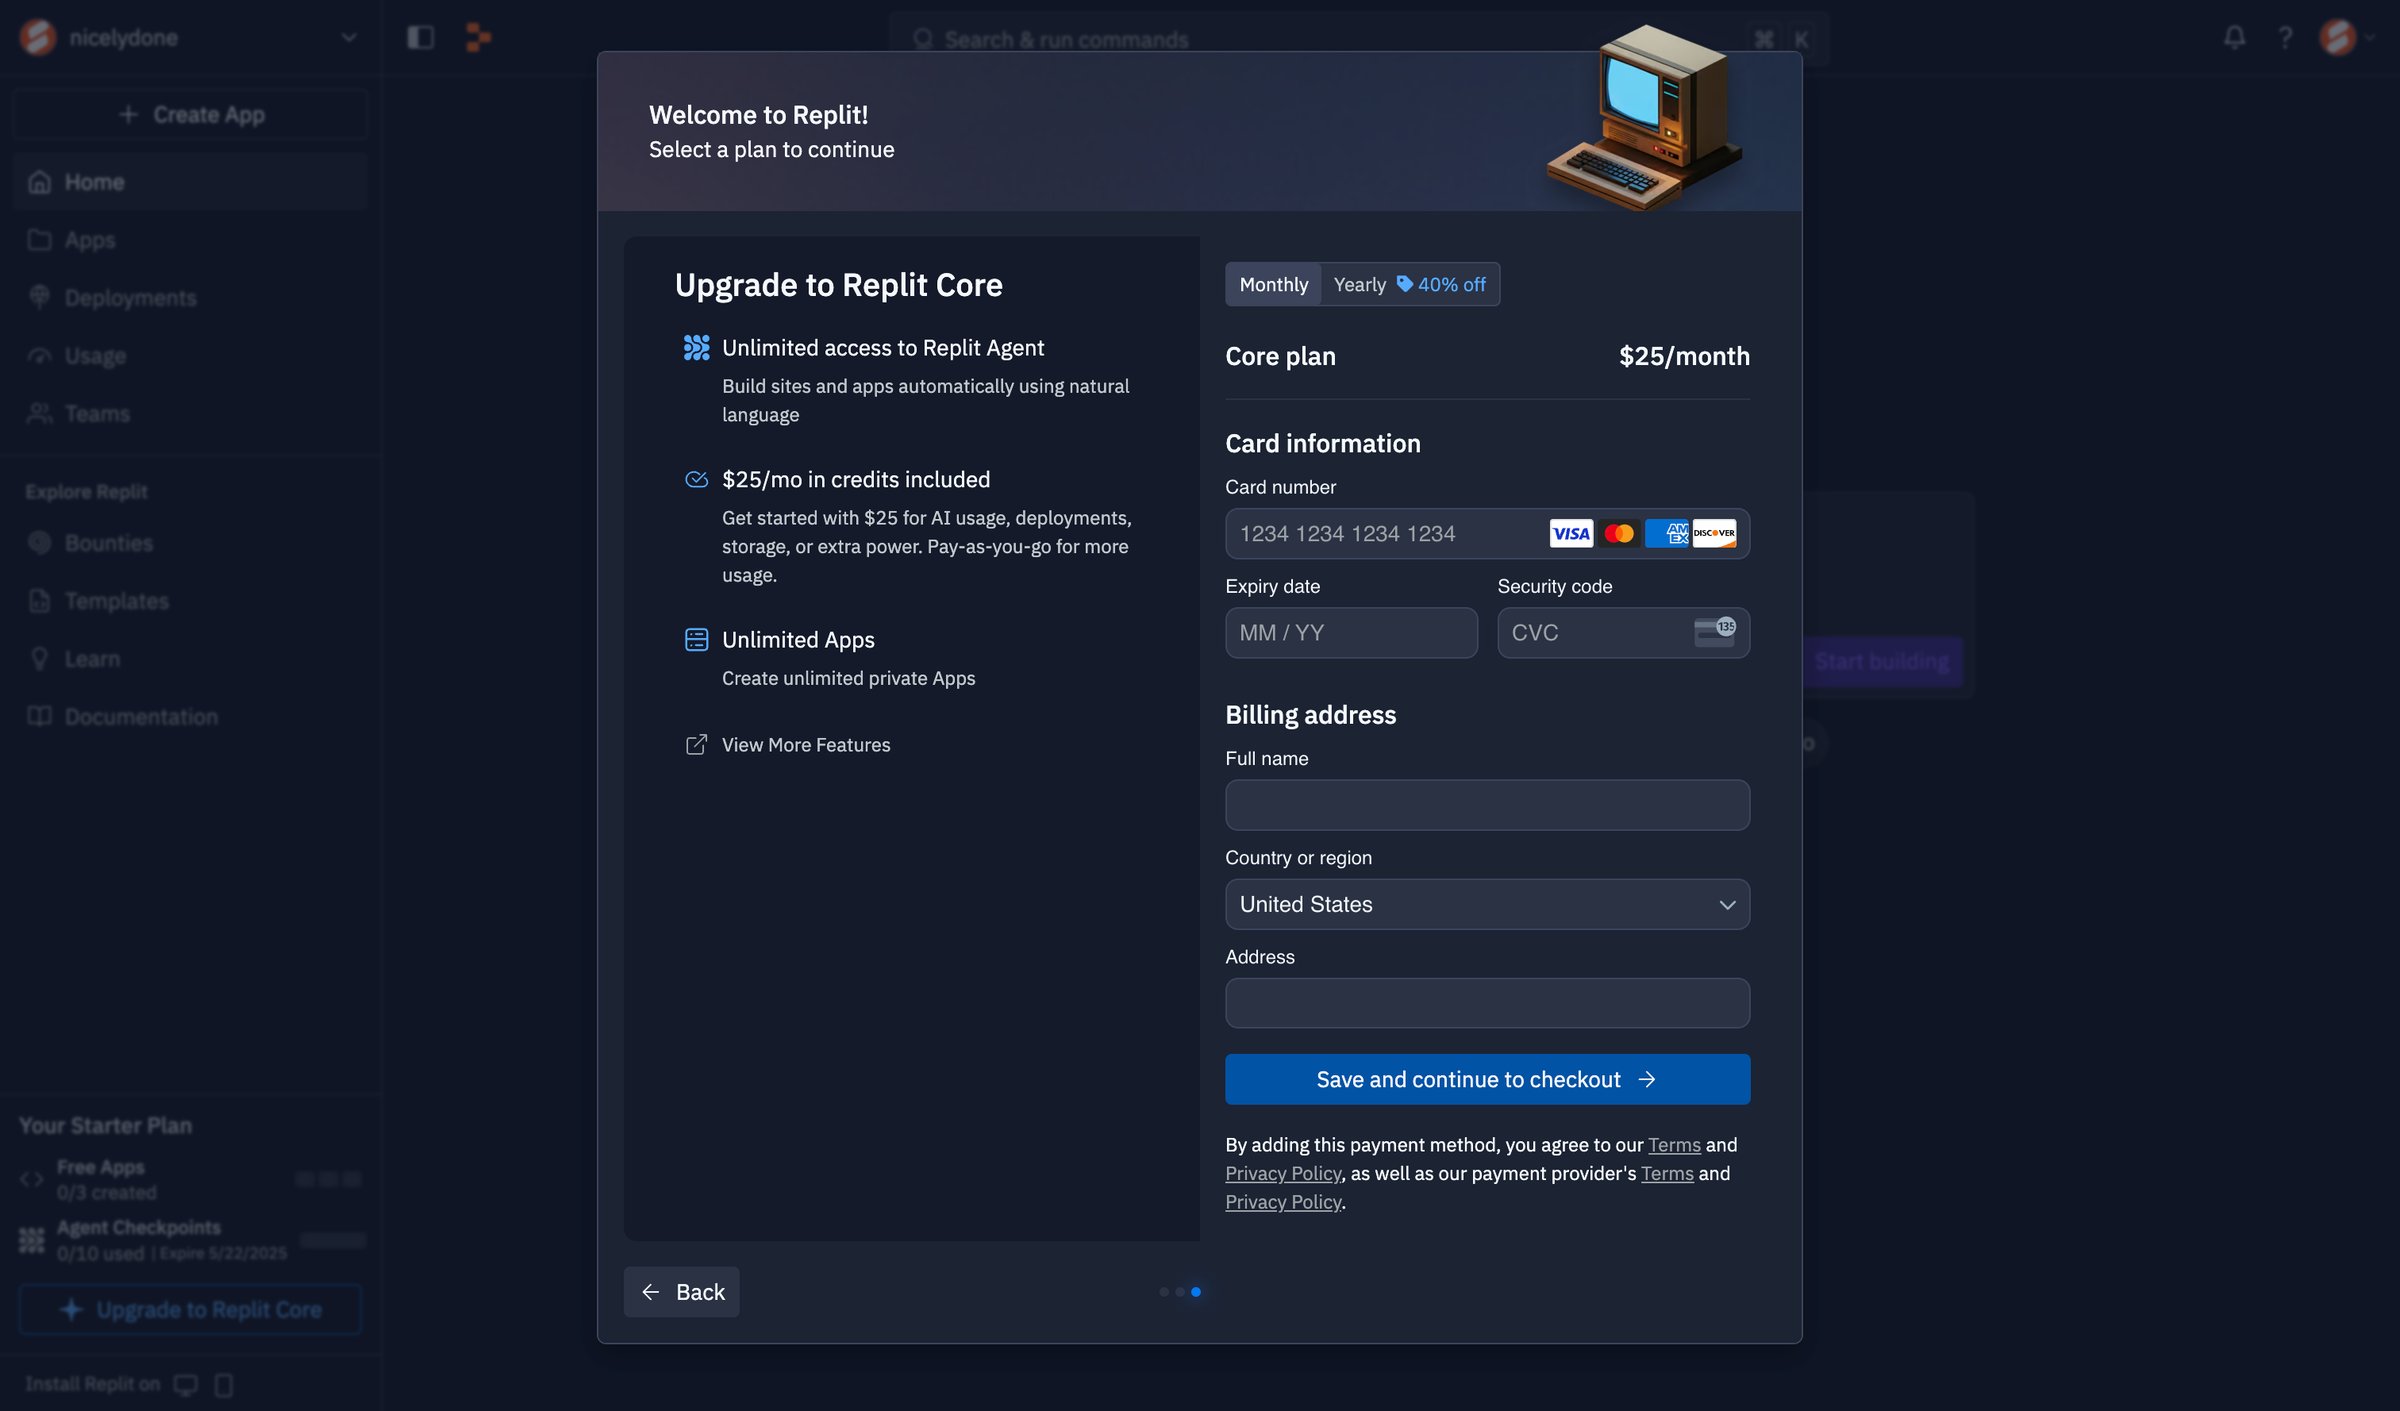Screen dimensions: 2400x1411
Task: Click the Free Apps code icon
Action: tap(32, 1180)
